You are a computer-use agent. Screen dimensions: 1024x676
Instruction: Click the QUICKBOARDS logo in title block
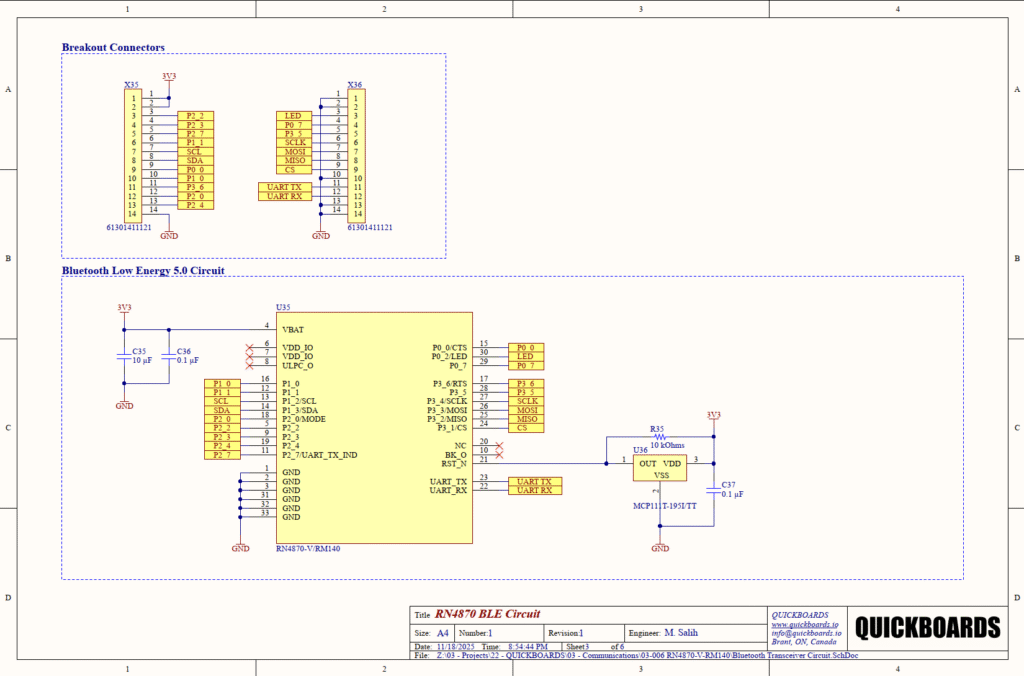[925, 628]
